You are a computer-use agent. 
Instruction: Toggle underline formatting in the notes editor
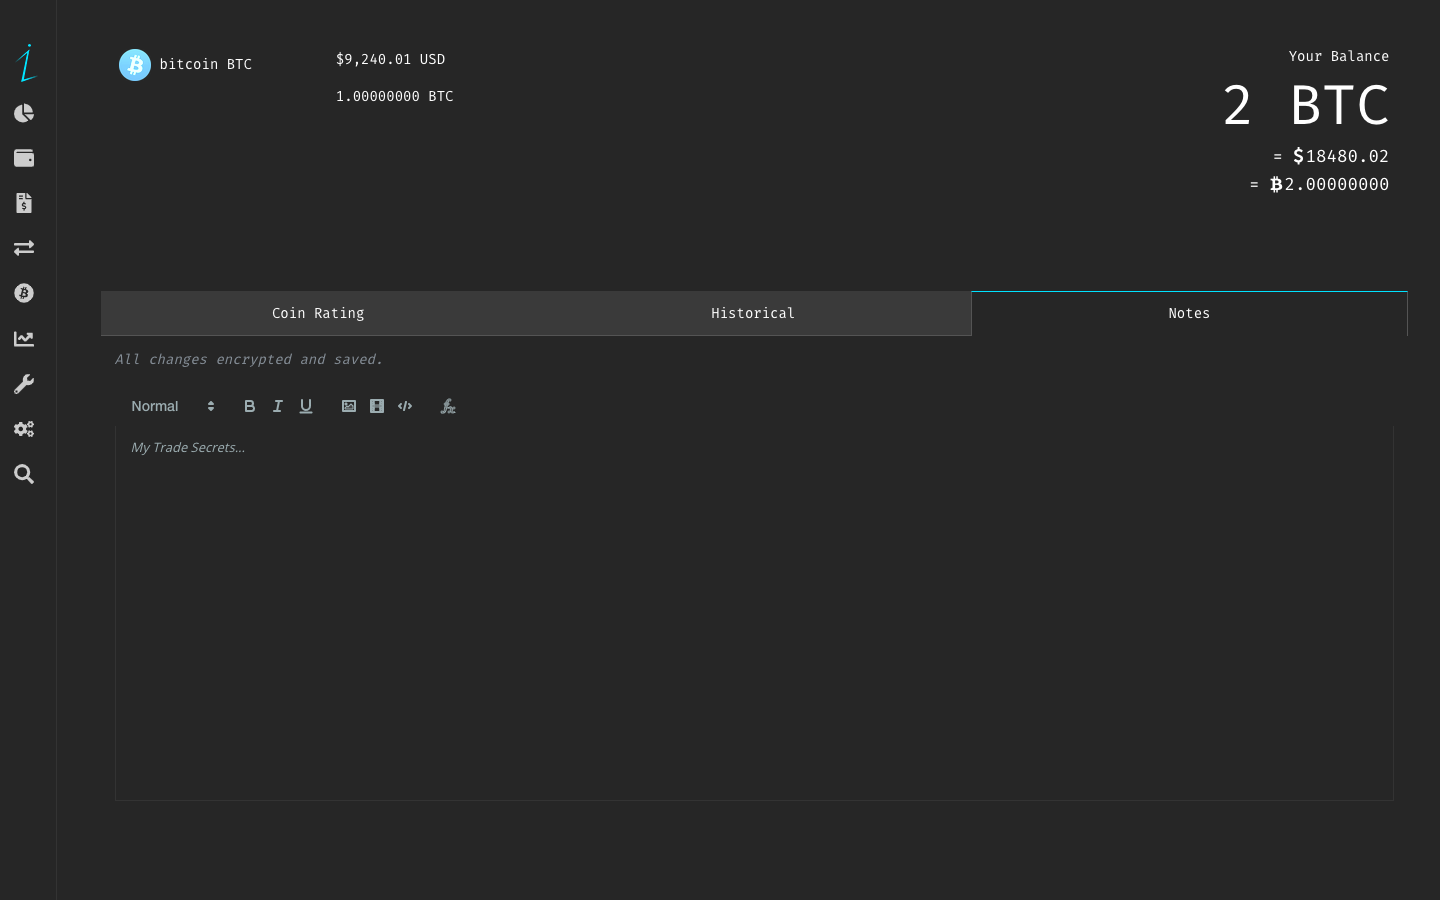pos(306,406)
